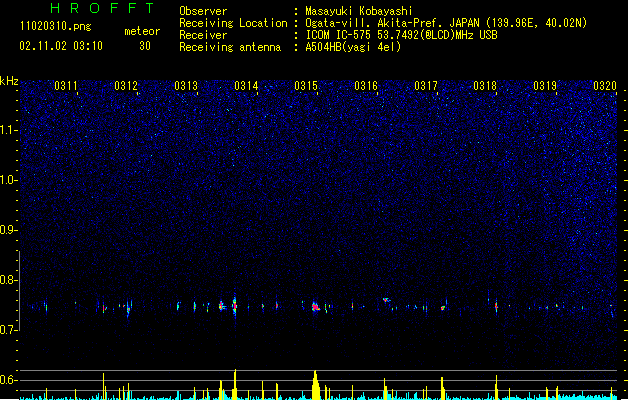The image size is (629, 400).
Task: Click the HROFFT title text
Action: click(x=102, y=8)
